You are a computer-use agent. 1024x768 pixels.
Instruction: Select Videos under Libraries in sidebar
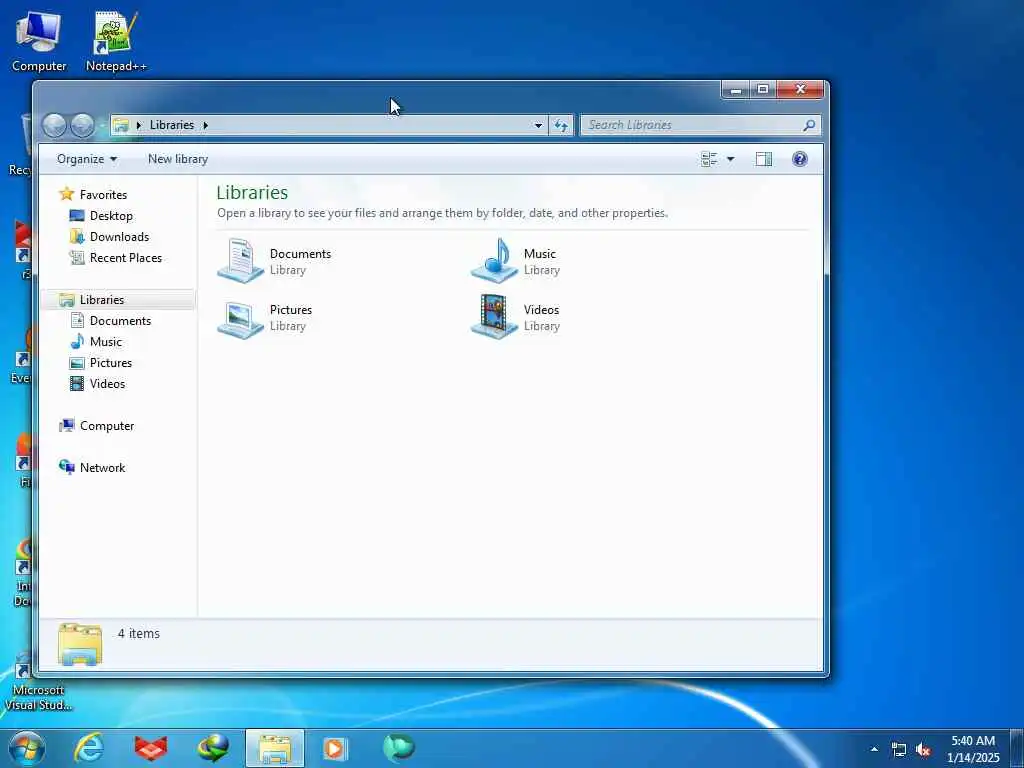point(97,383)
